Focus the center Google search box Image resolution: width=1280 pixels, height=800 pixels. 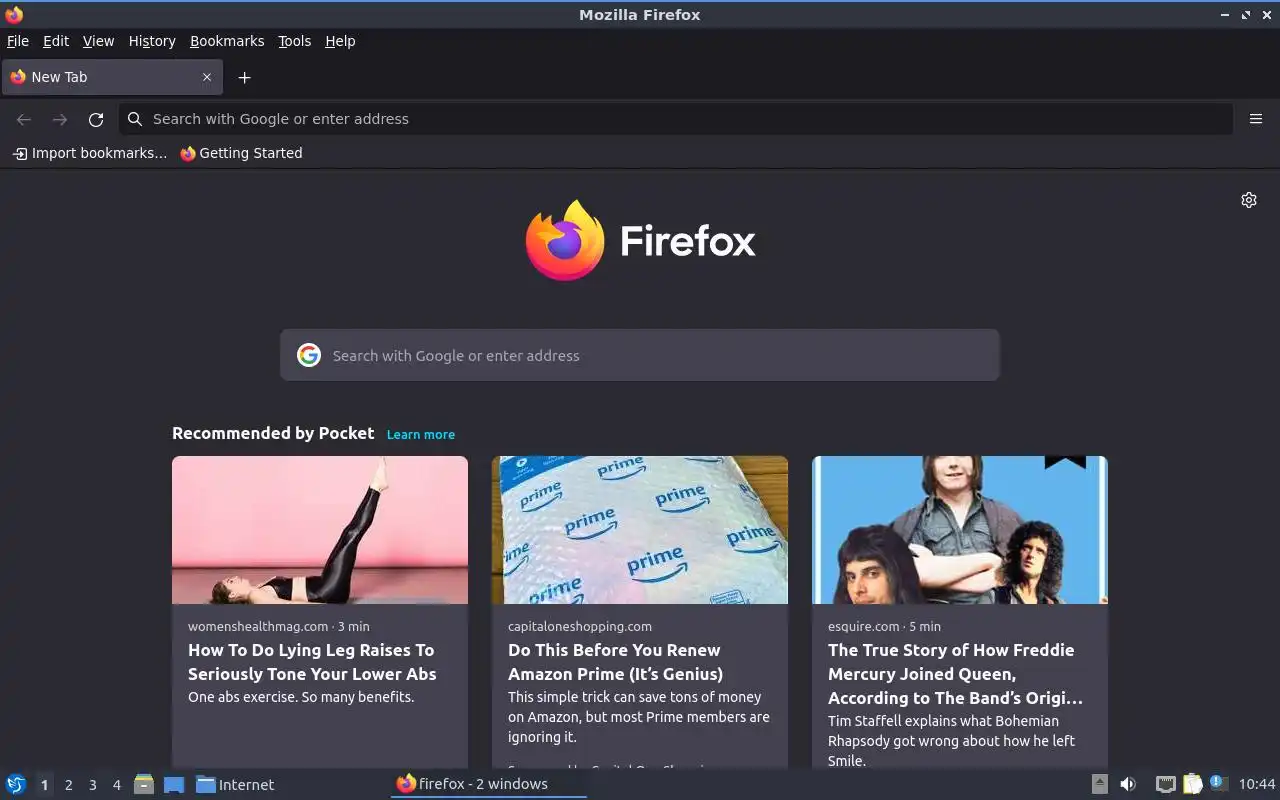tap(640, 355)
